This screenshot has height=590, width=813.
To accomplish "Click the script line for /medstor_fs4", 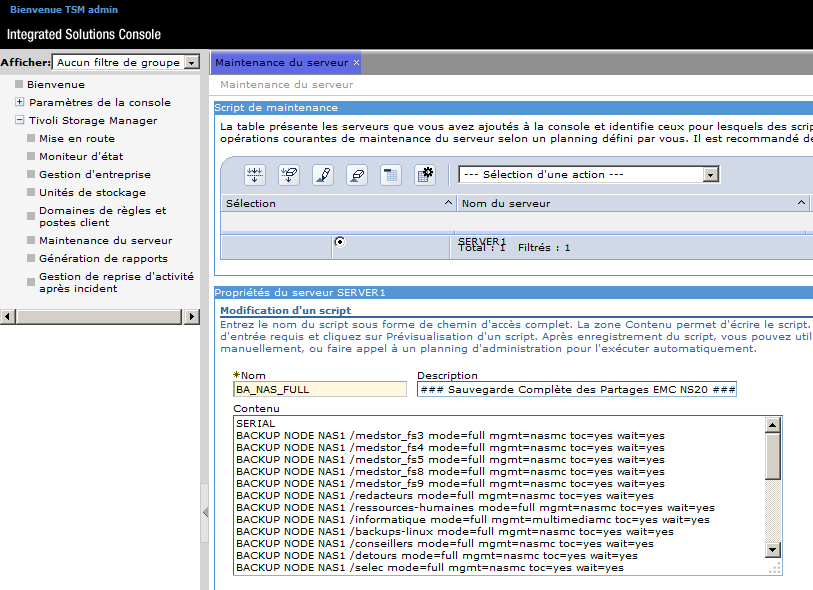I will (450, 447).
